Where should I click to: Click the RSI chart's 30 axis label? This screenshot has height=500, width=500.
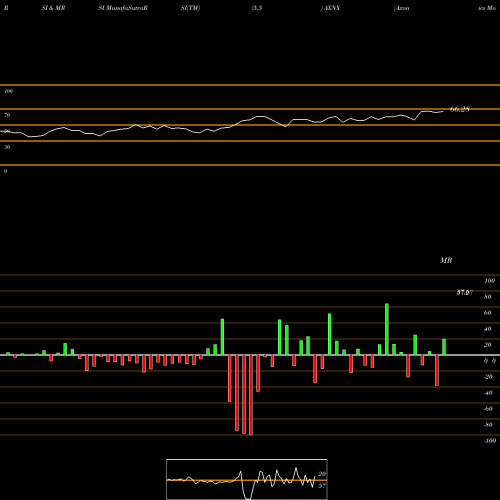tap(7, 147)
